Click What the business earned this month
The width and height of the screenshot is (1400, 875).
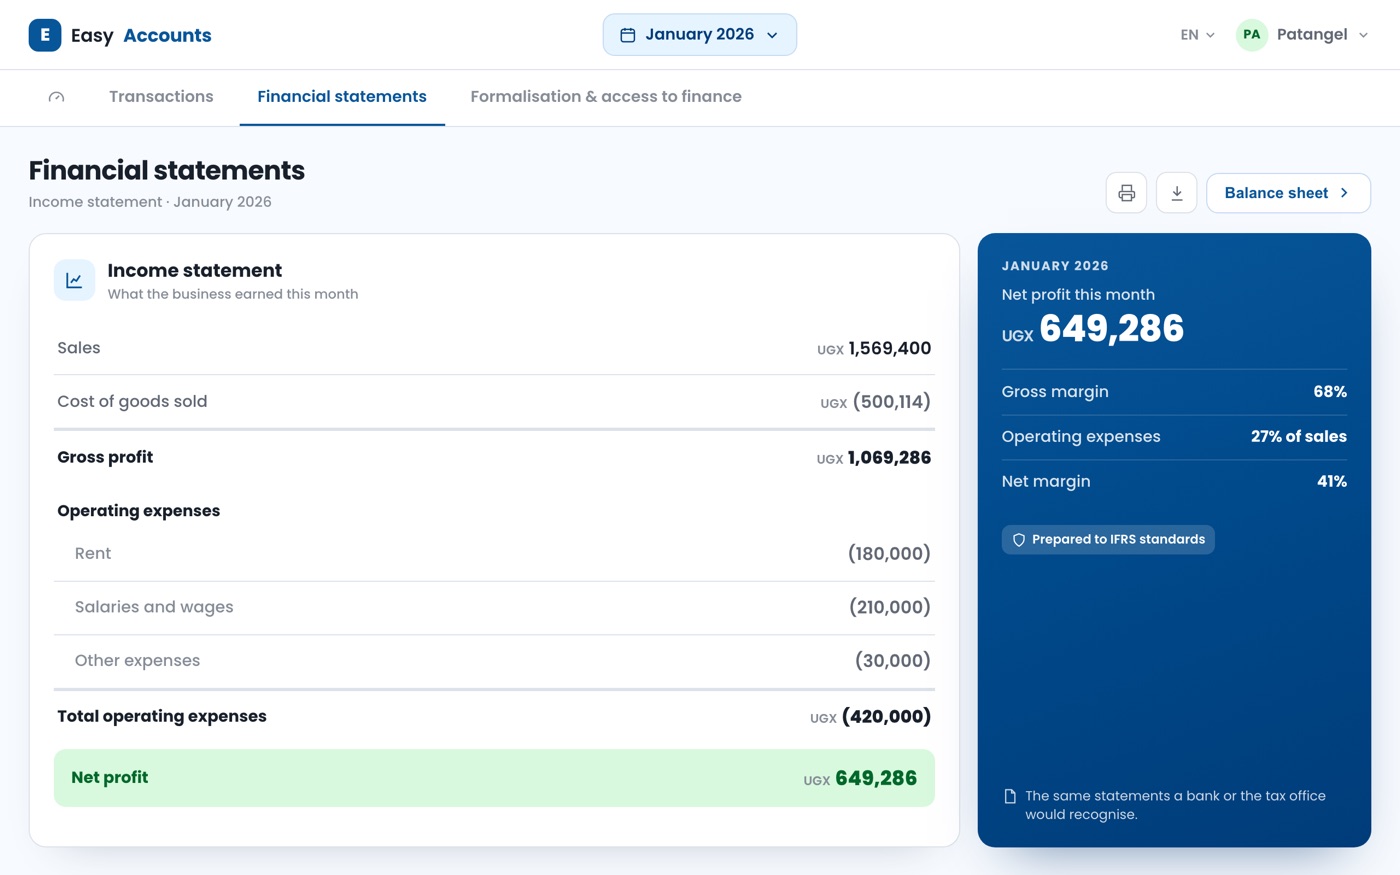[x=233, y=295]
